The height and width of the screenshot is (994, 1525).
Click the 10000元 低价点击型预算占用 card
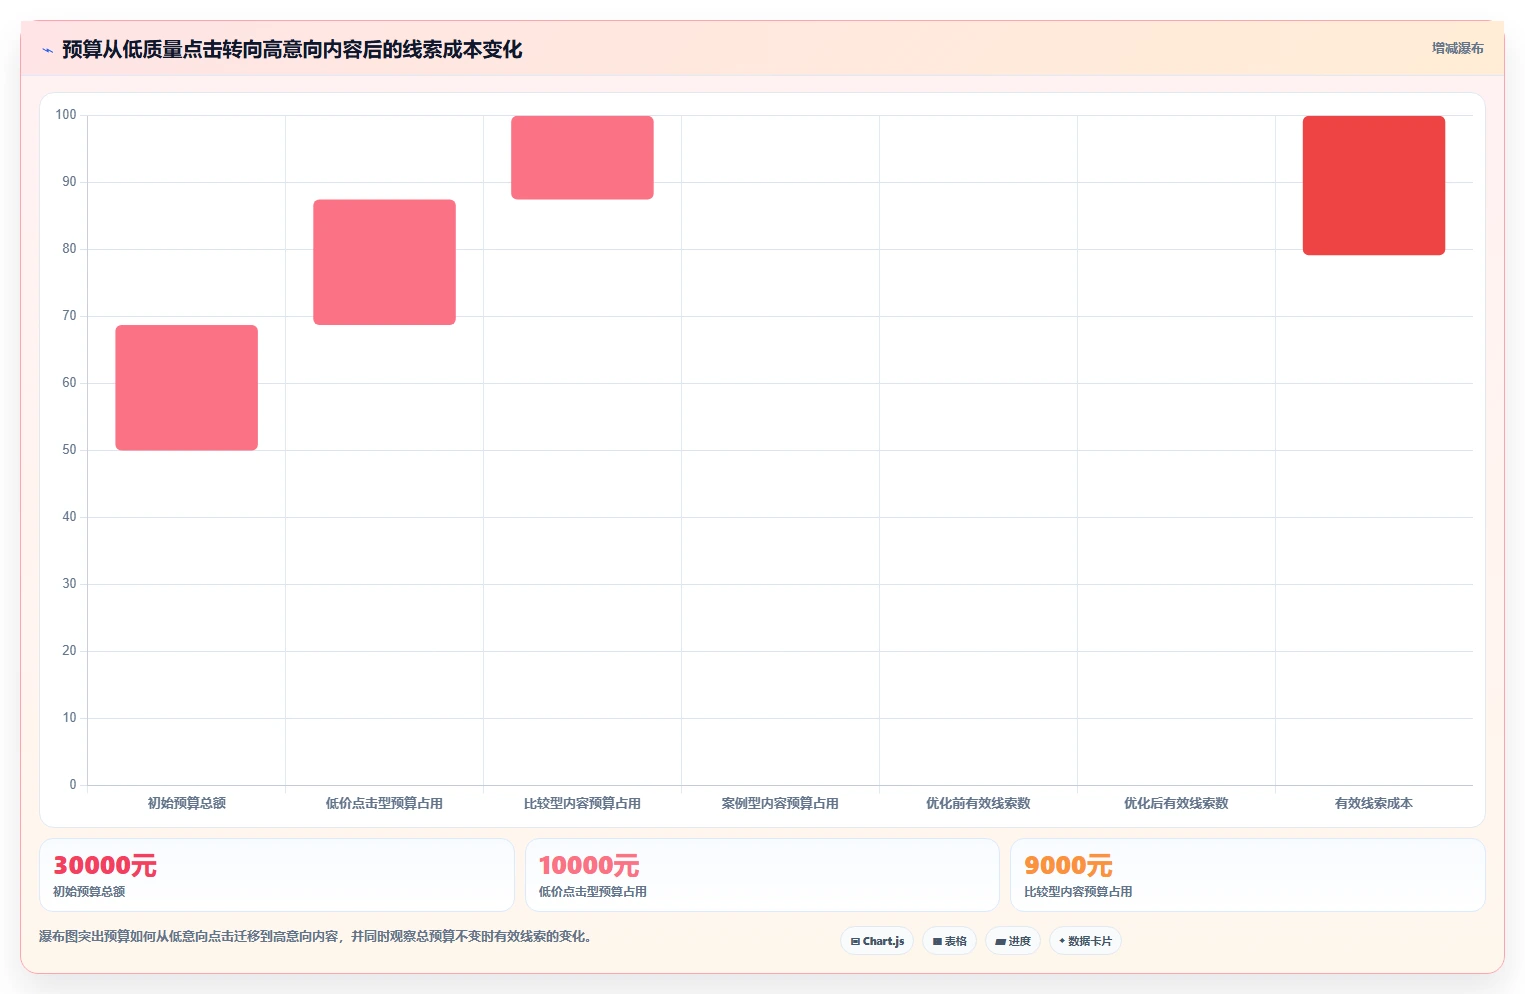tap(762, 875)
